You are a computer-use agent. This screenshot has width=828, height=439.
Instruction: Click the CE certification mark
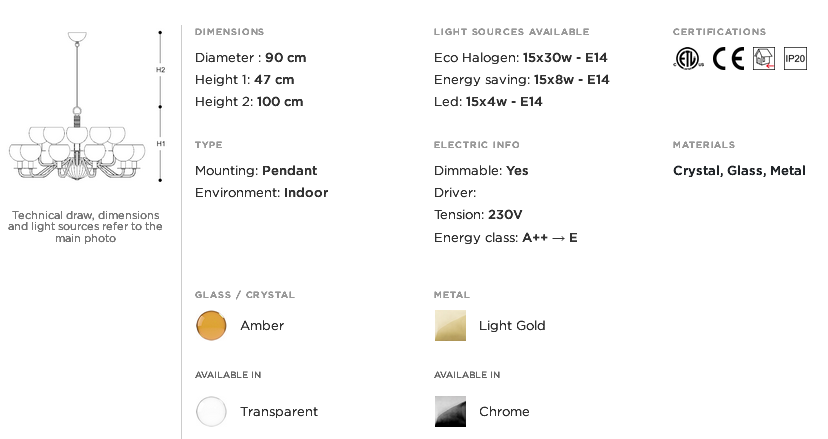728,58
